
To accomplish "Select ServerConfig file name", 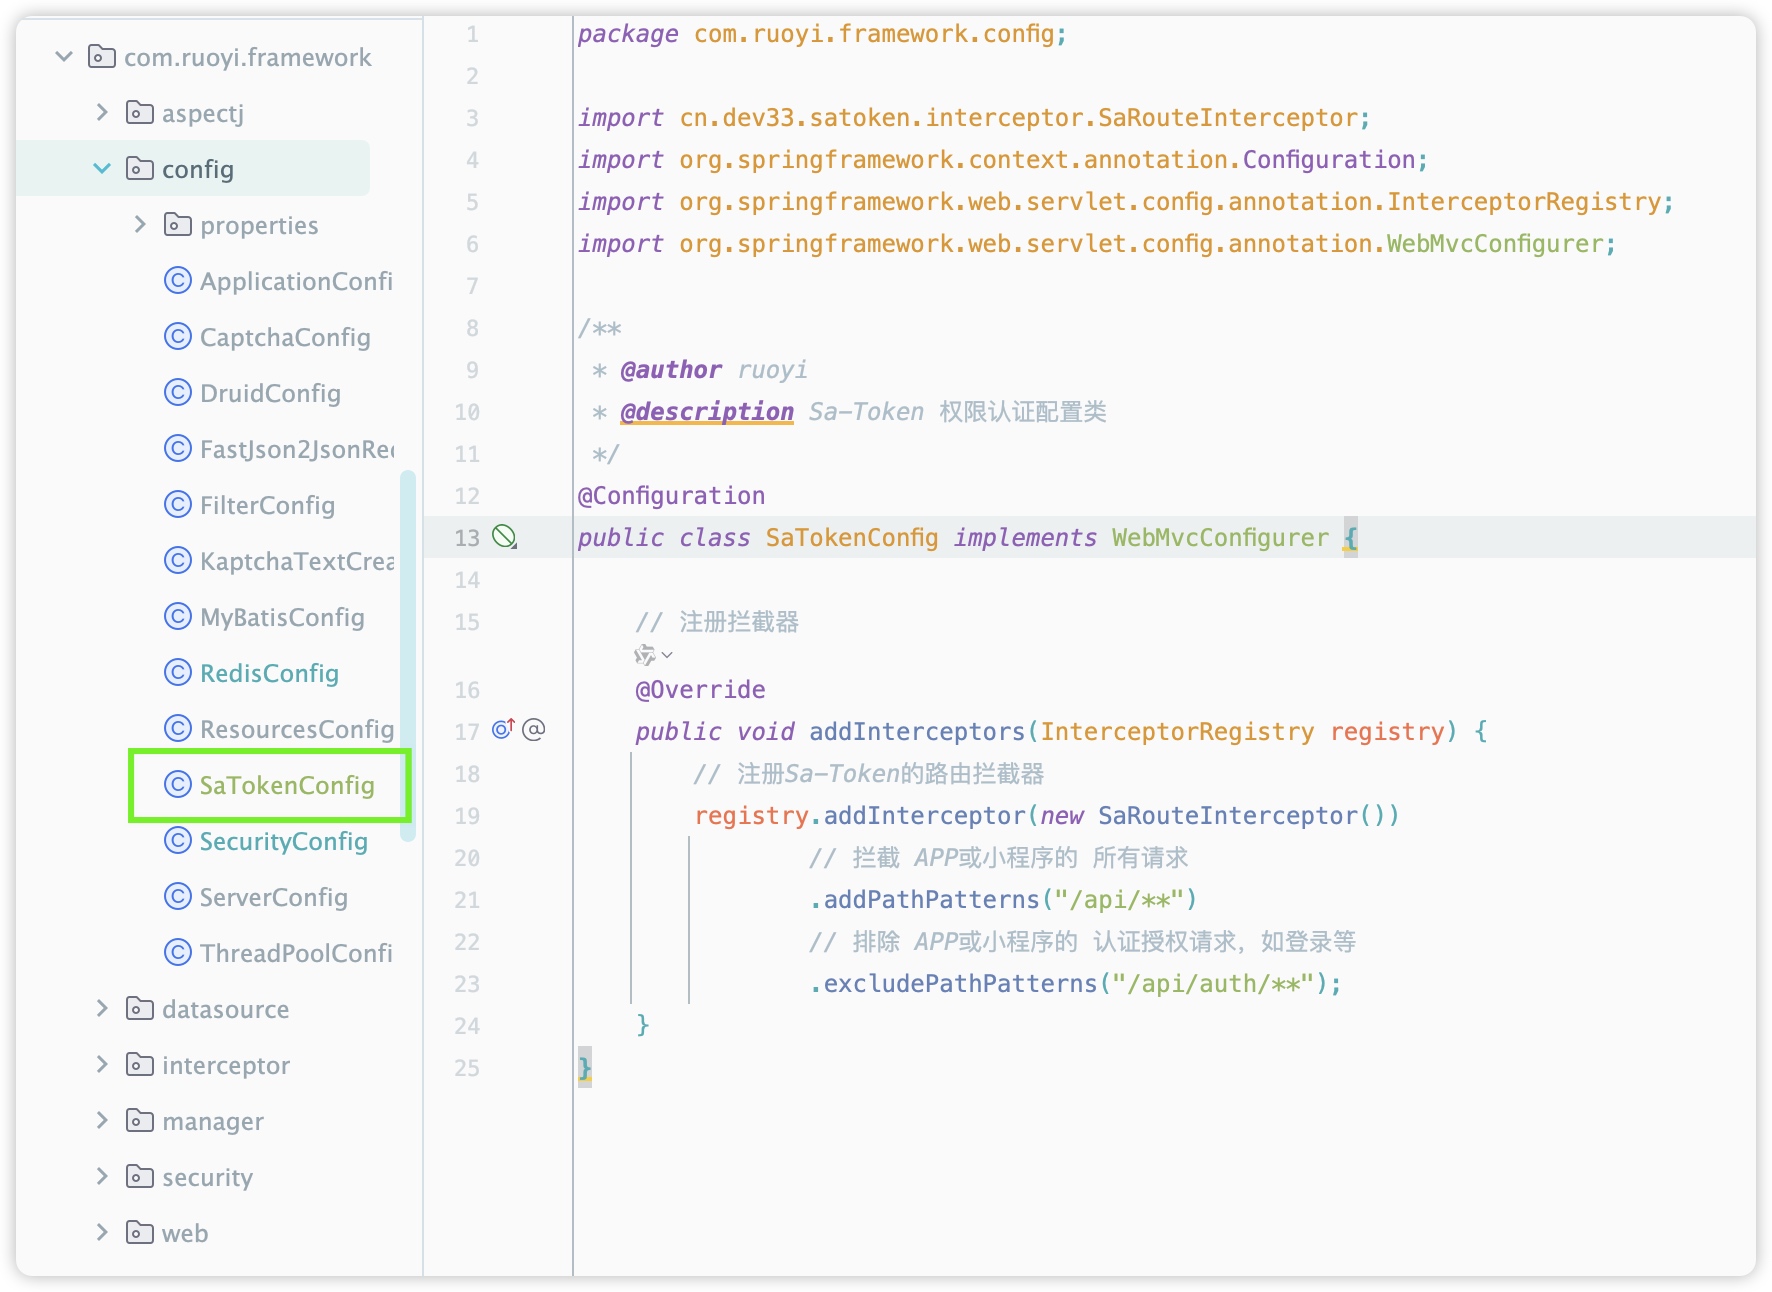I will [x=274, y=897].
